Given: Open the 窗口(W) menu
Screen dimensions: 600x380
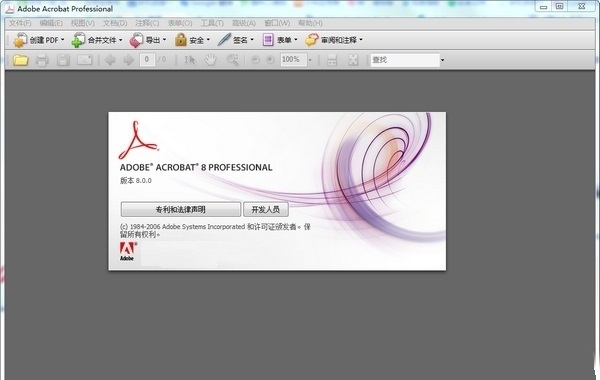Looking at the screenshot, I should click(277, 23).
